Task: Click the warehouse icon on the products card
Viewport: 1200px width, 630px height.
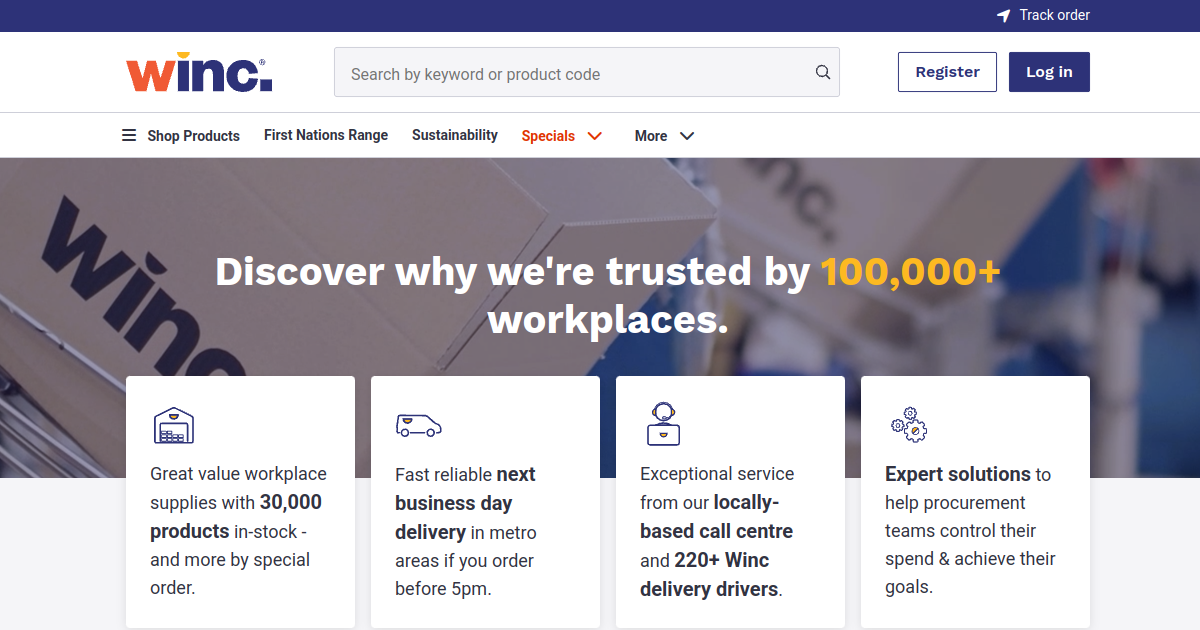Action: pos(173,425)
